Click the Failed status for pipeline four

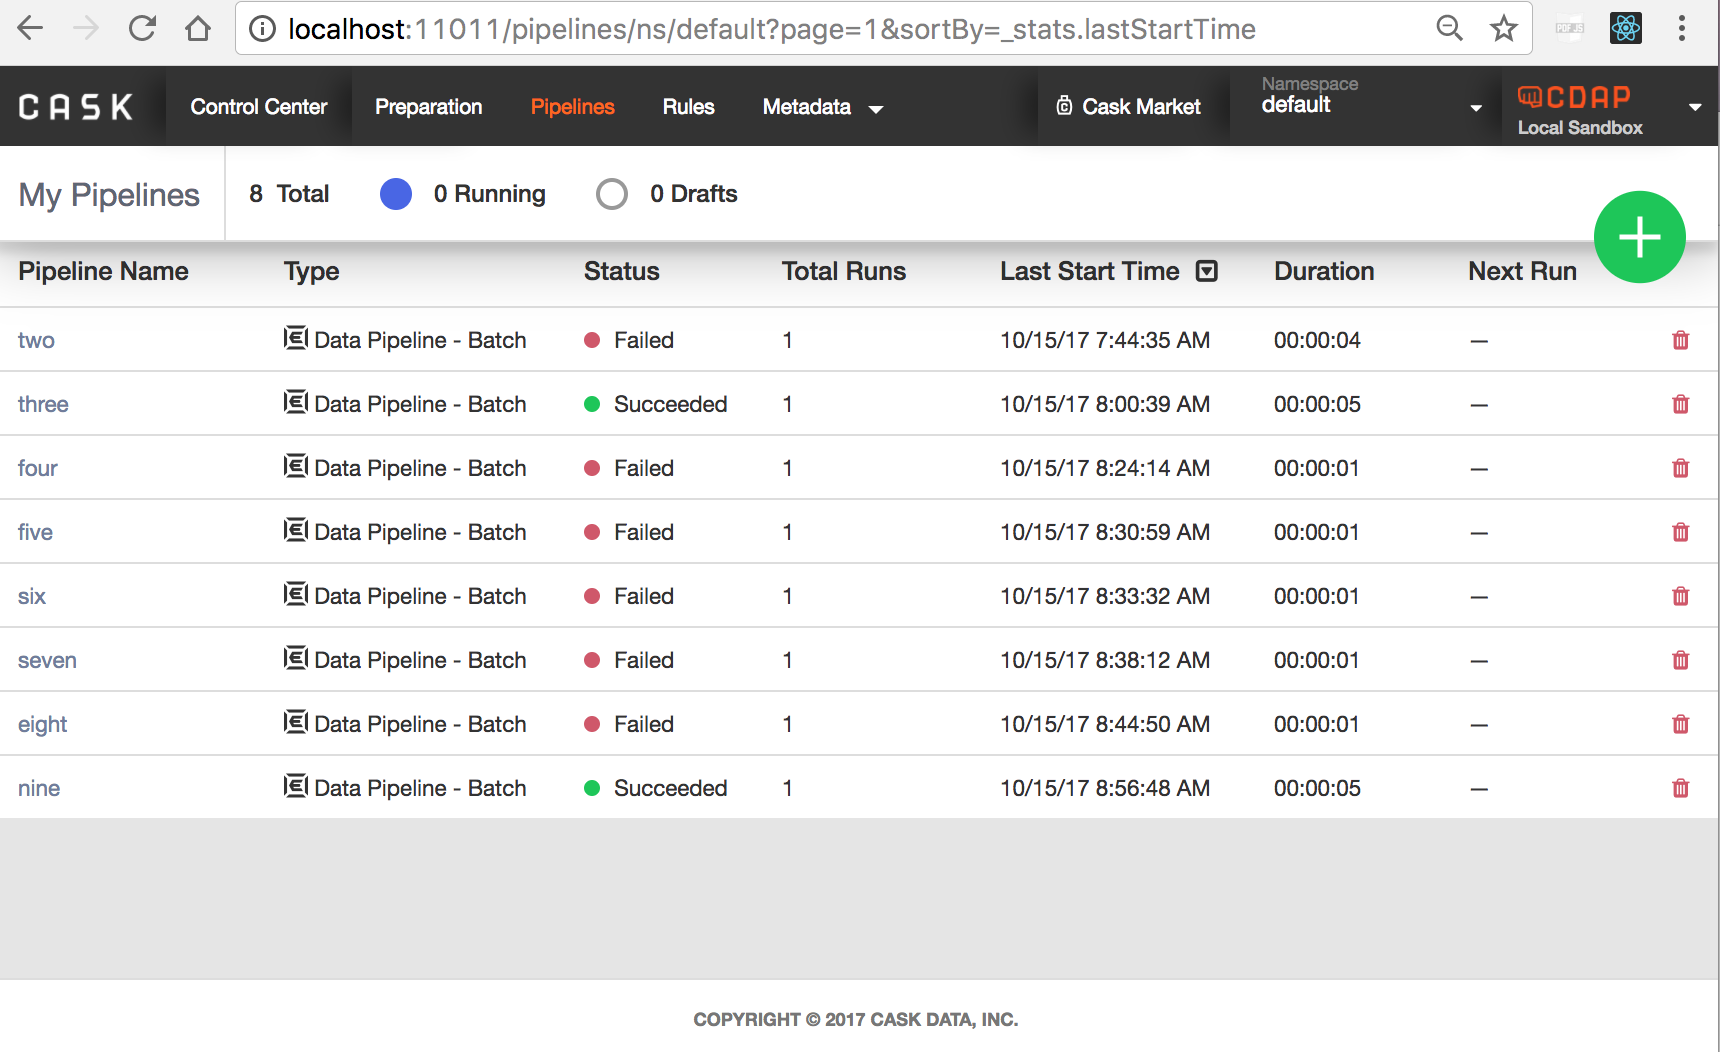[644, 468]
